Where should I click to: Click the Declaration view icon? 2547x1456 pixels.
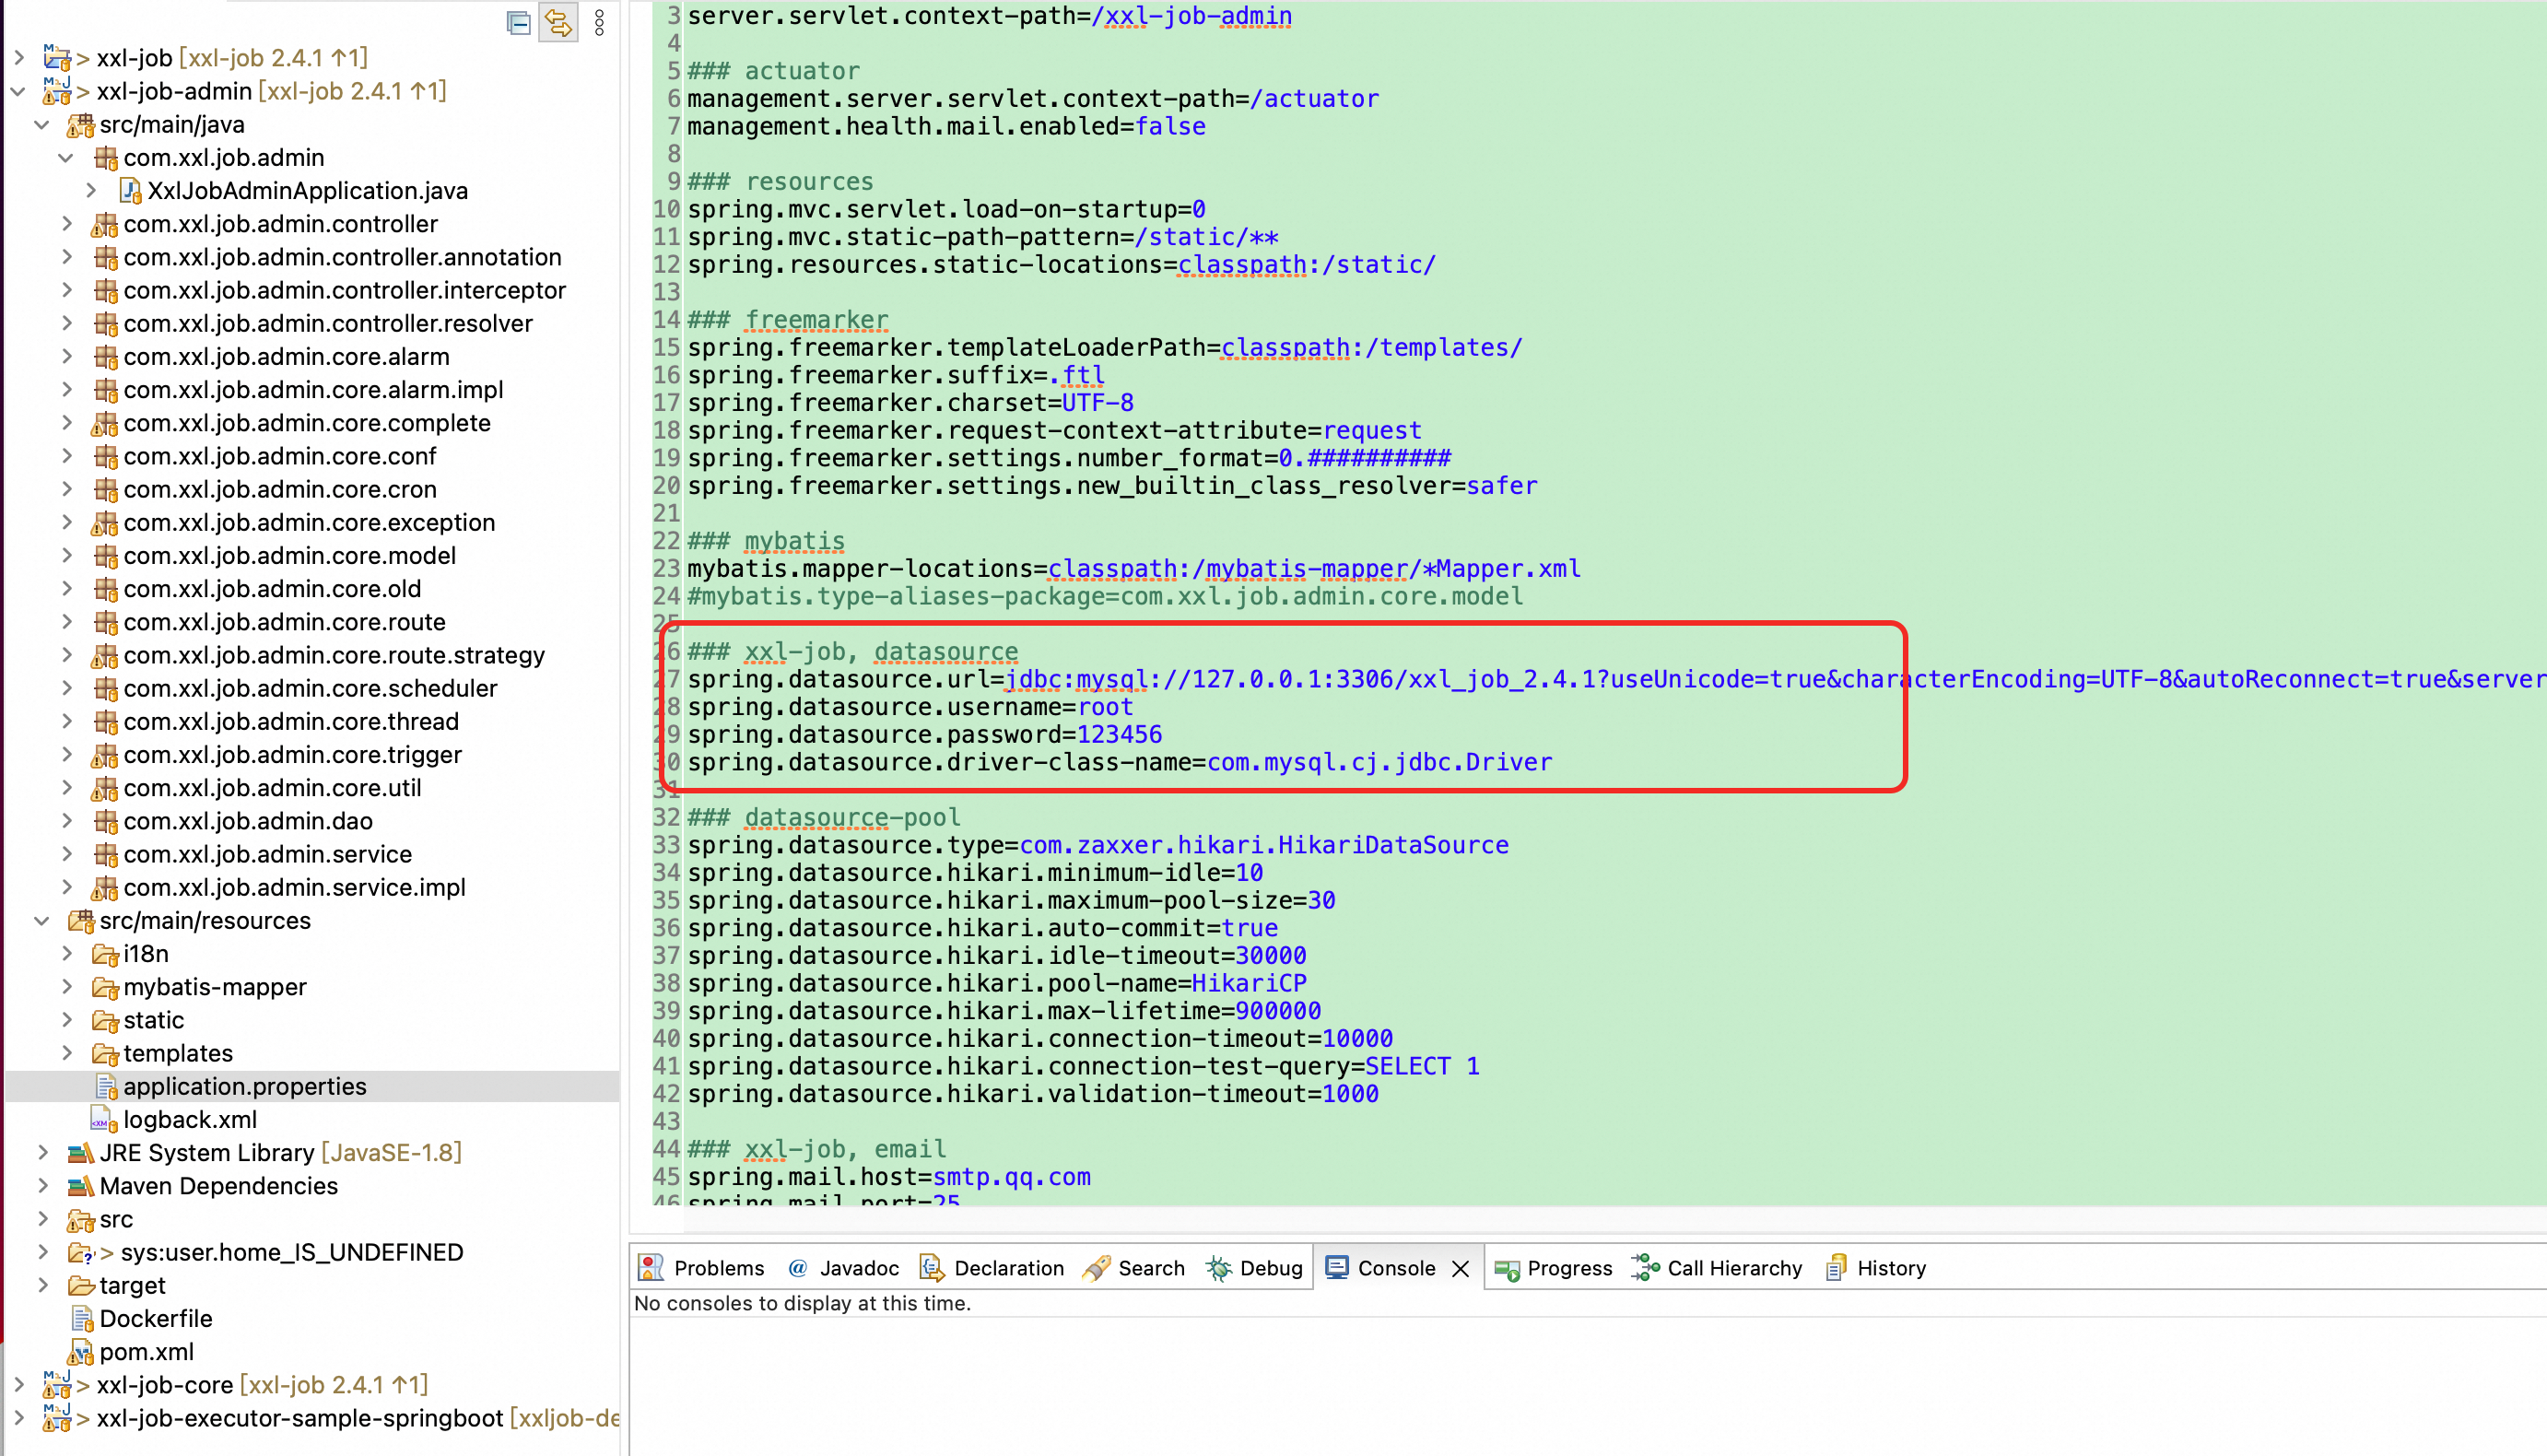tap(932, 1268)
